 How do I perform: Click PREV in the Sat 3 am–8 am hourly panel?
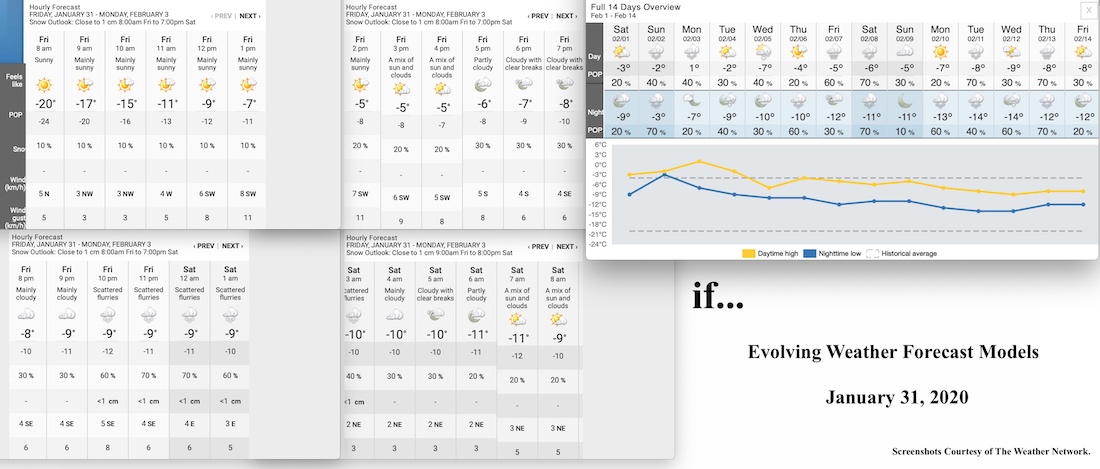537,246
